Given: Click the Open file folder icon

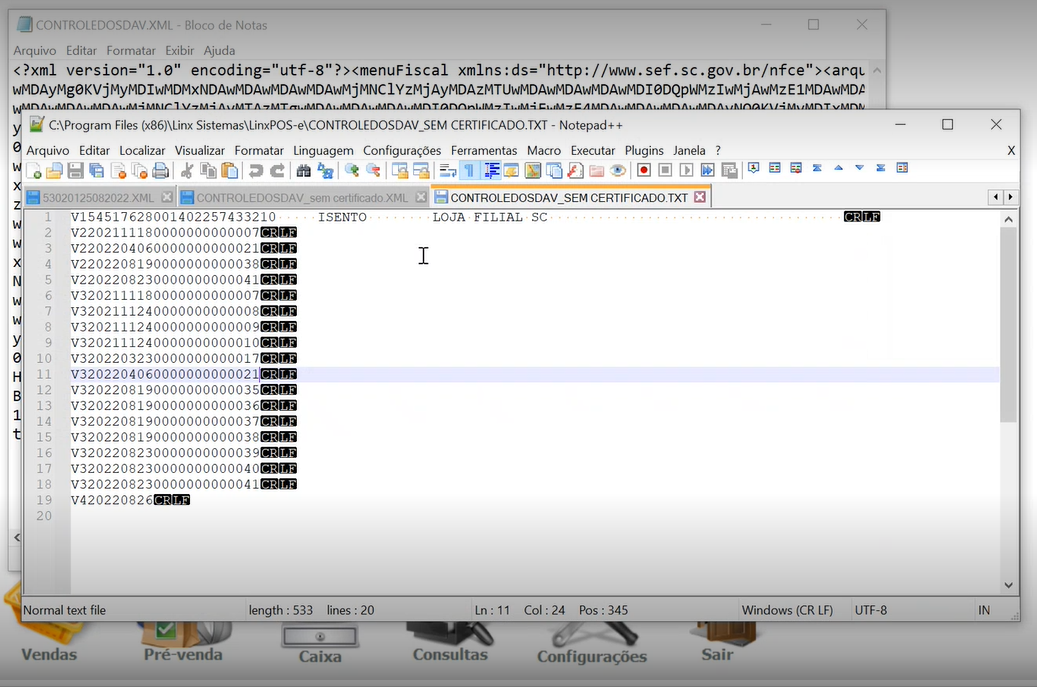Looking at the screenshot, I should click(54, 171).
